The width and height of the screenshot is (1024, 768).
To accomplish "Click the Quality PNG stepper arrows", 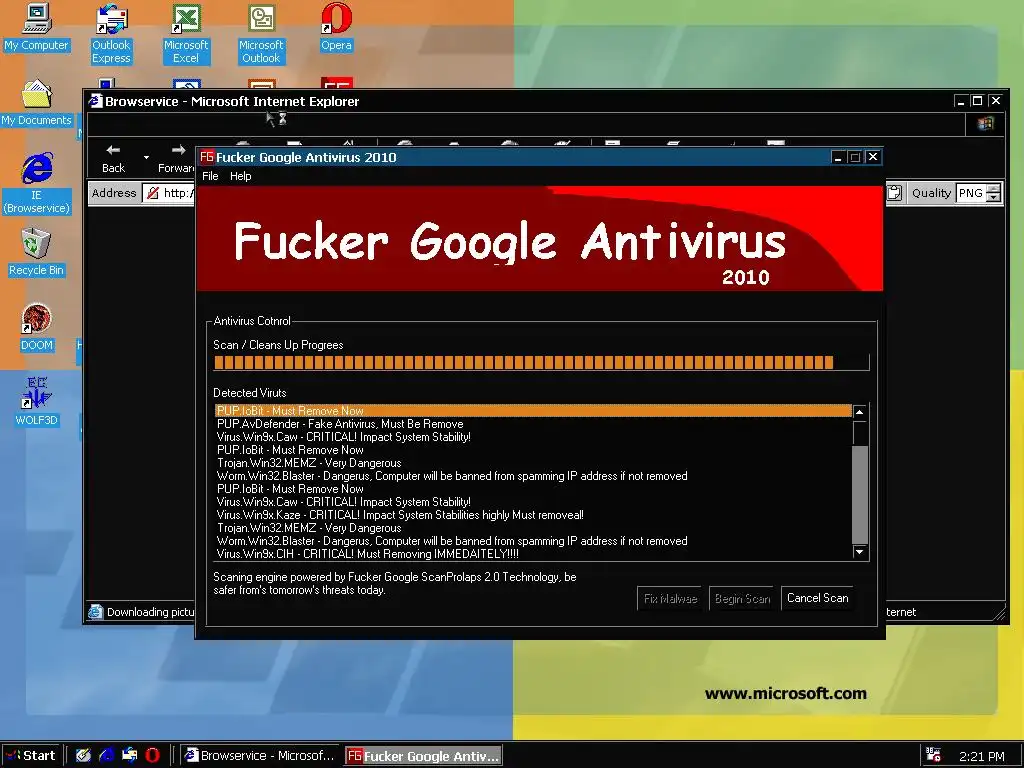I will point(993,193).
